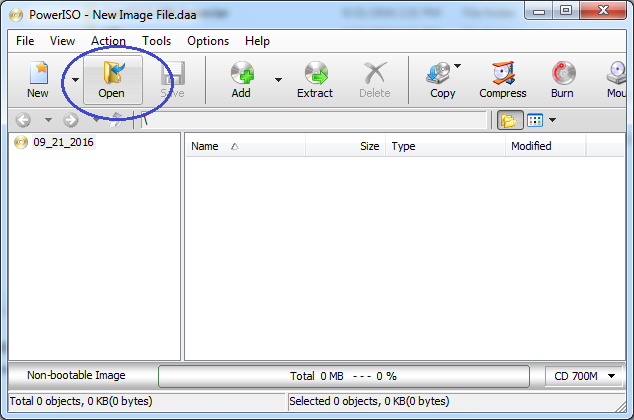Sort by the Type column header
This screenshot has width=634, height=420.
point(446,146)
